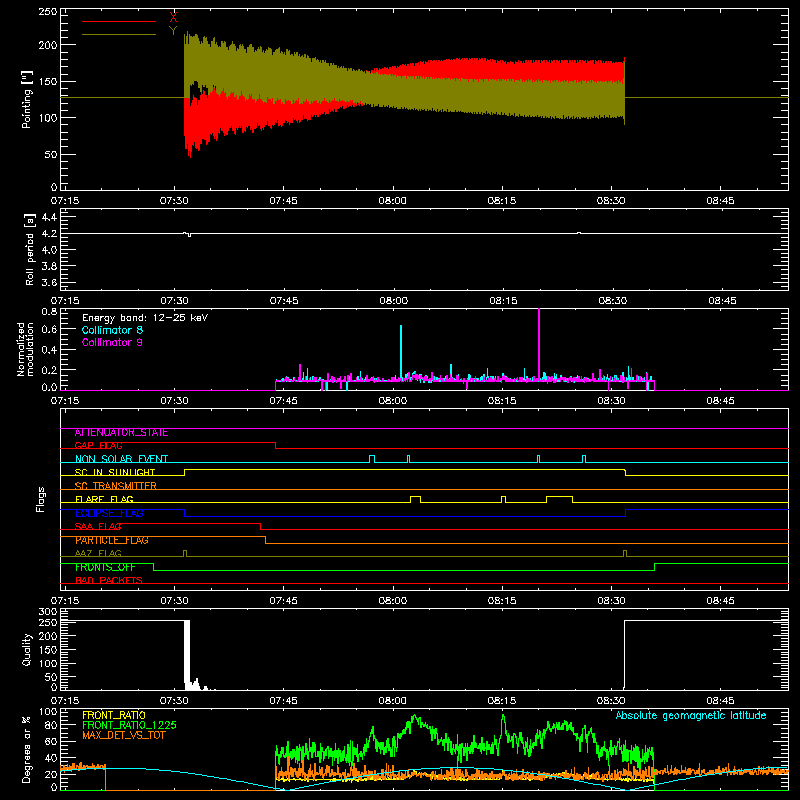
Task: Select 'Energy band: 12-25 keV' text
Action: point(145,318)
